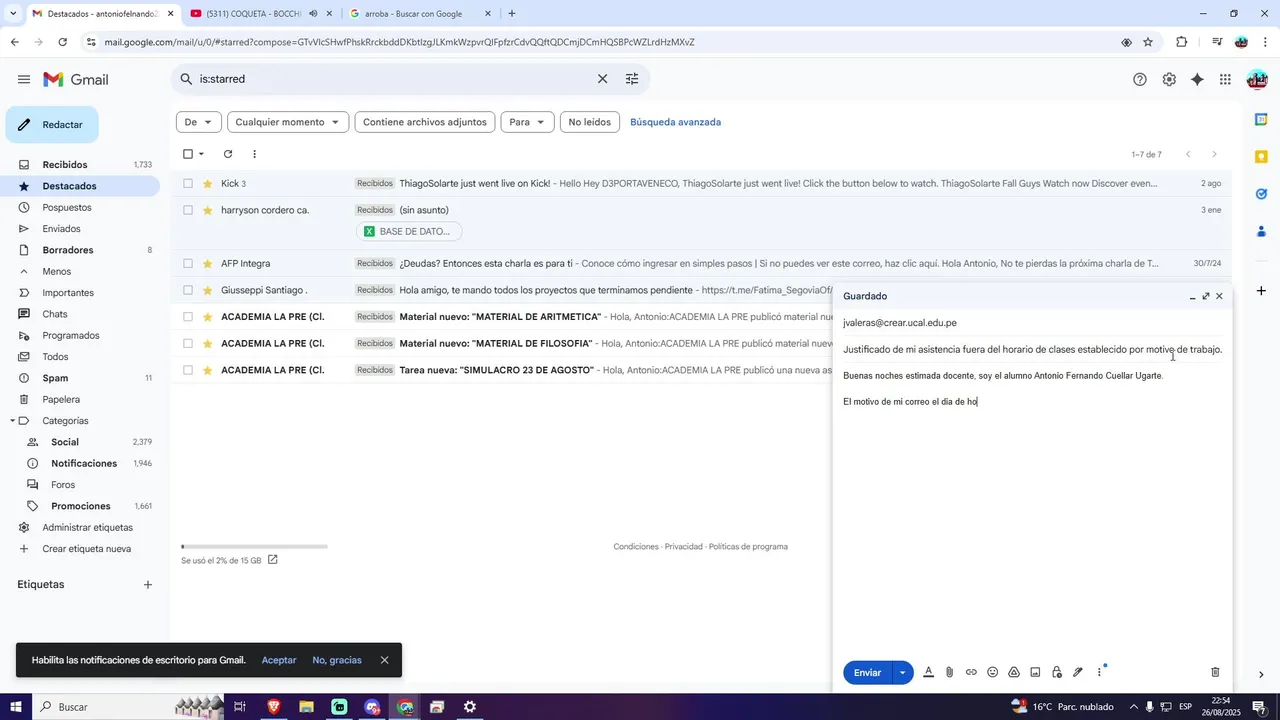Click the Windows taskbar Buscar search box
The width and height of the screenshot is (1280, 720).
(100, 707)
